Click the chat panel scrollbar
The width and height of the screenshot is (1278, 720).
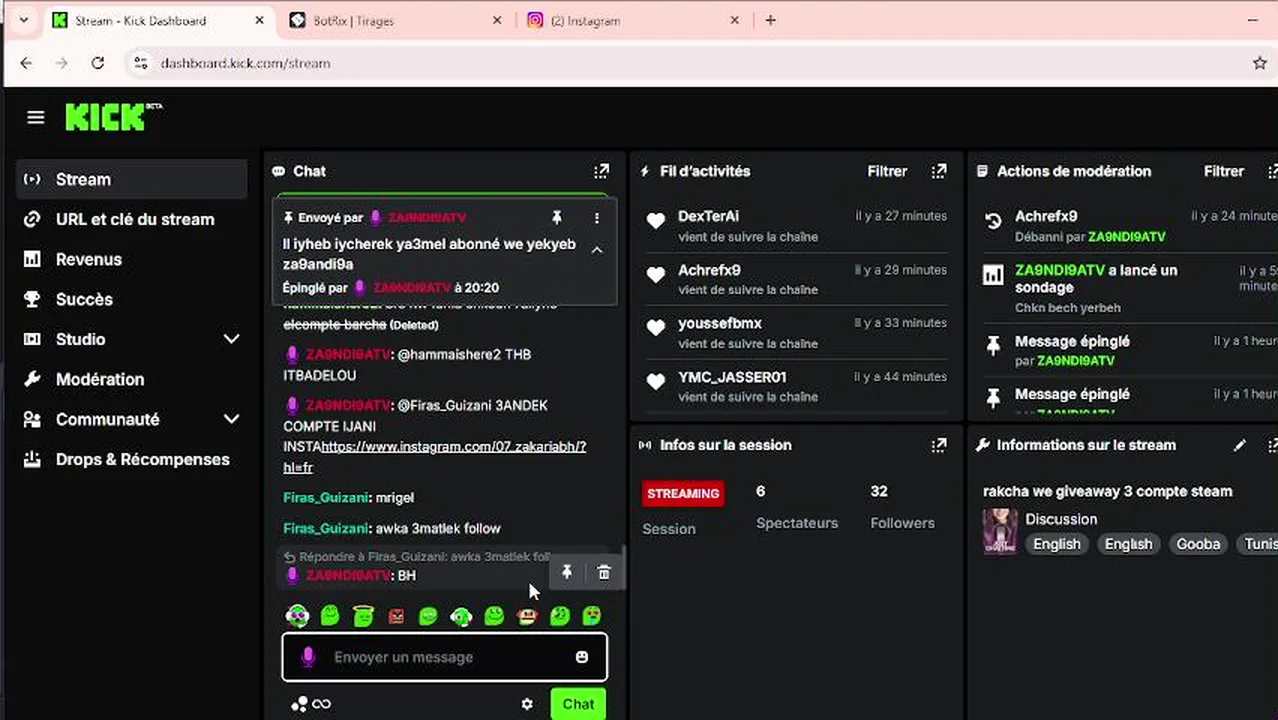(623, 567)
